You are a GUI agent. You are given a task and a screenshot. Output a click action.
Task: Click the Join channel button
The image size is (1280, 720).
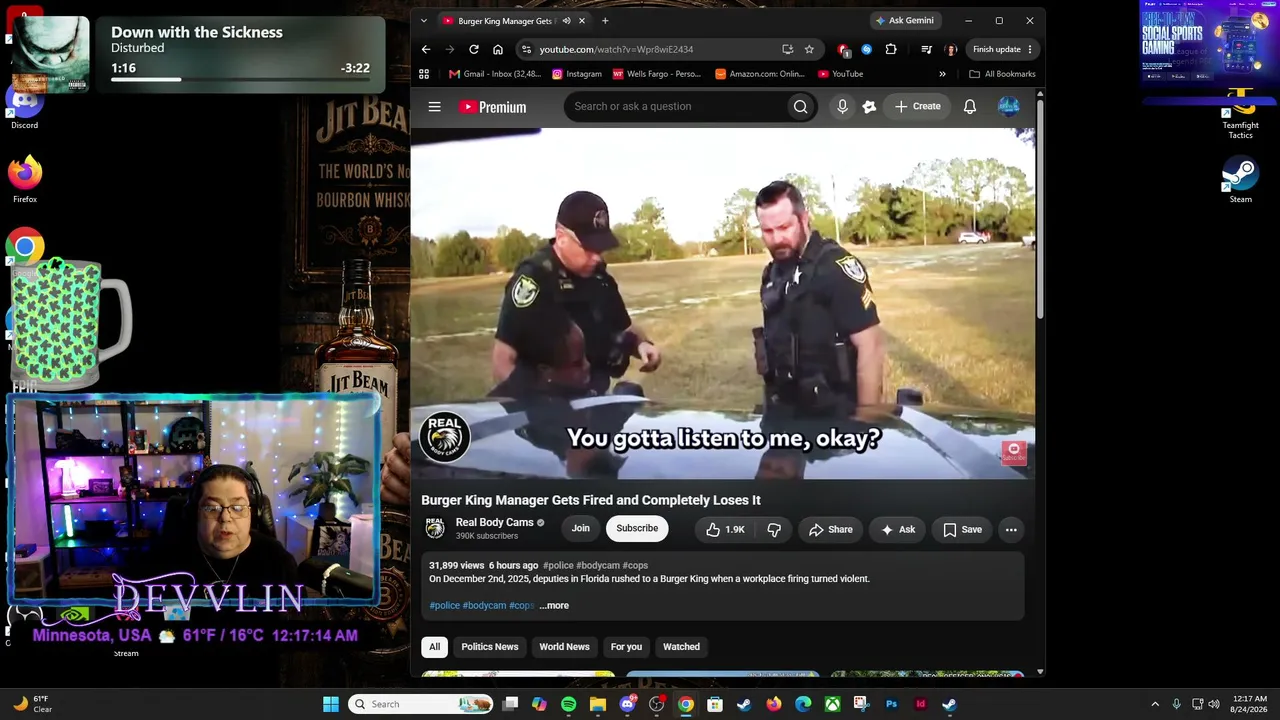click(x=580, y=528)
